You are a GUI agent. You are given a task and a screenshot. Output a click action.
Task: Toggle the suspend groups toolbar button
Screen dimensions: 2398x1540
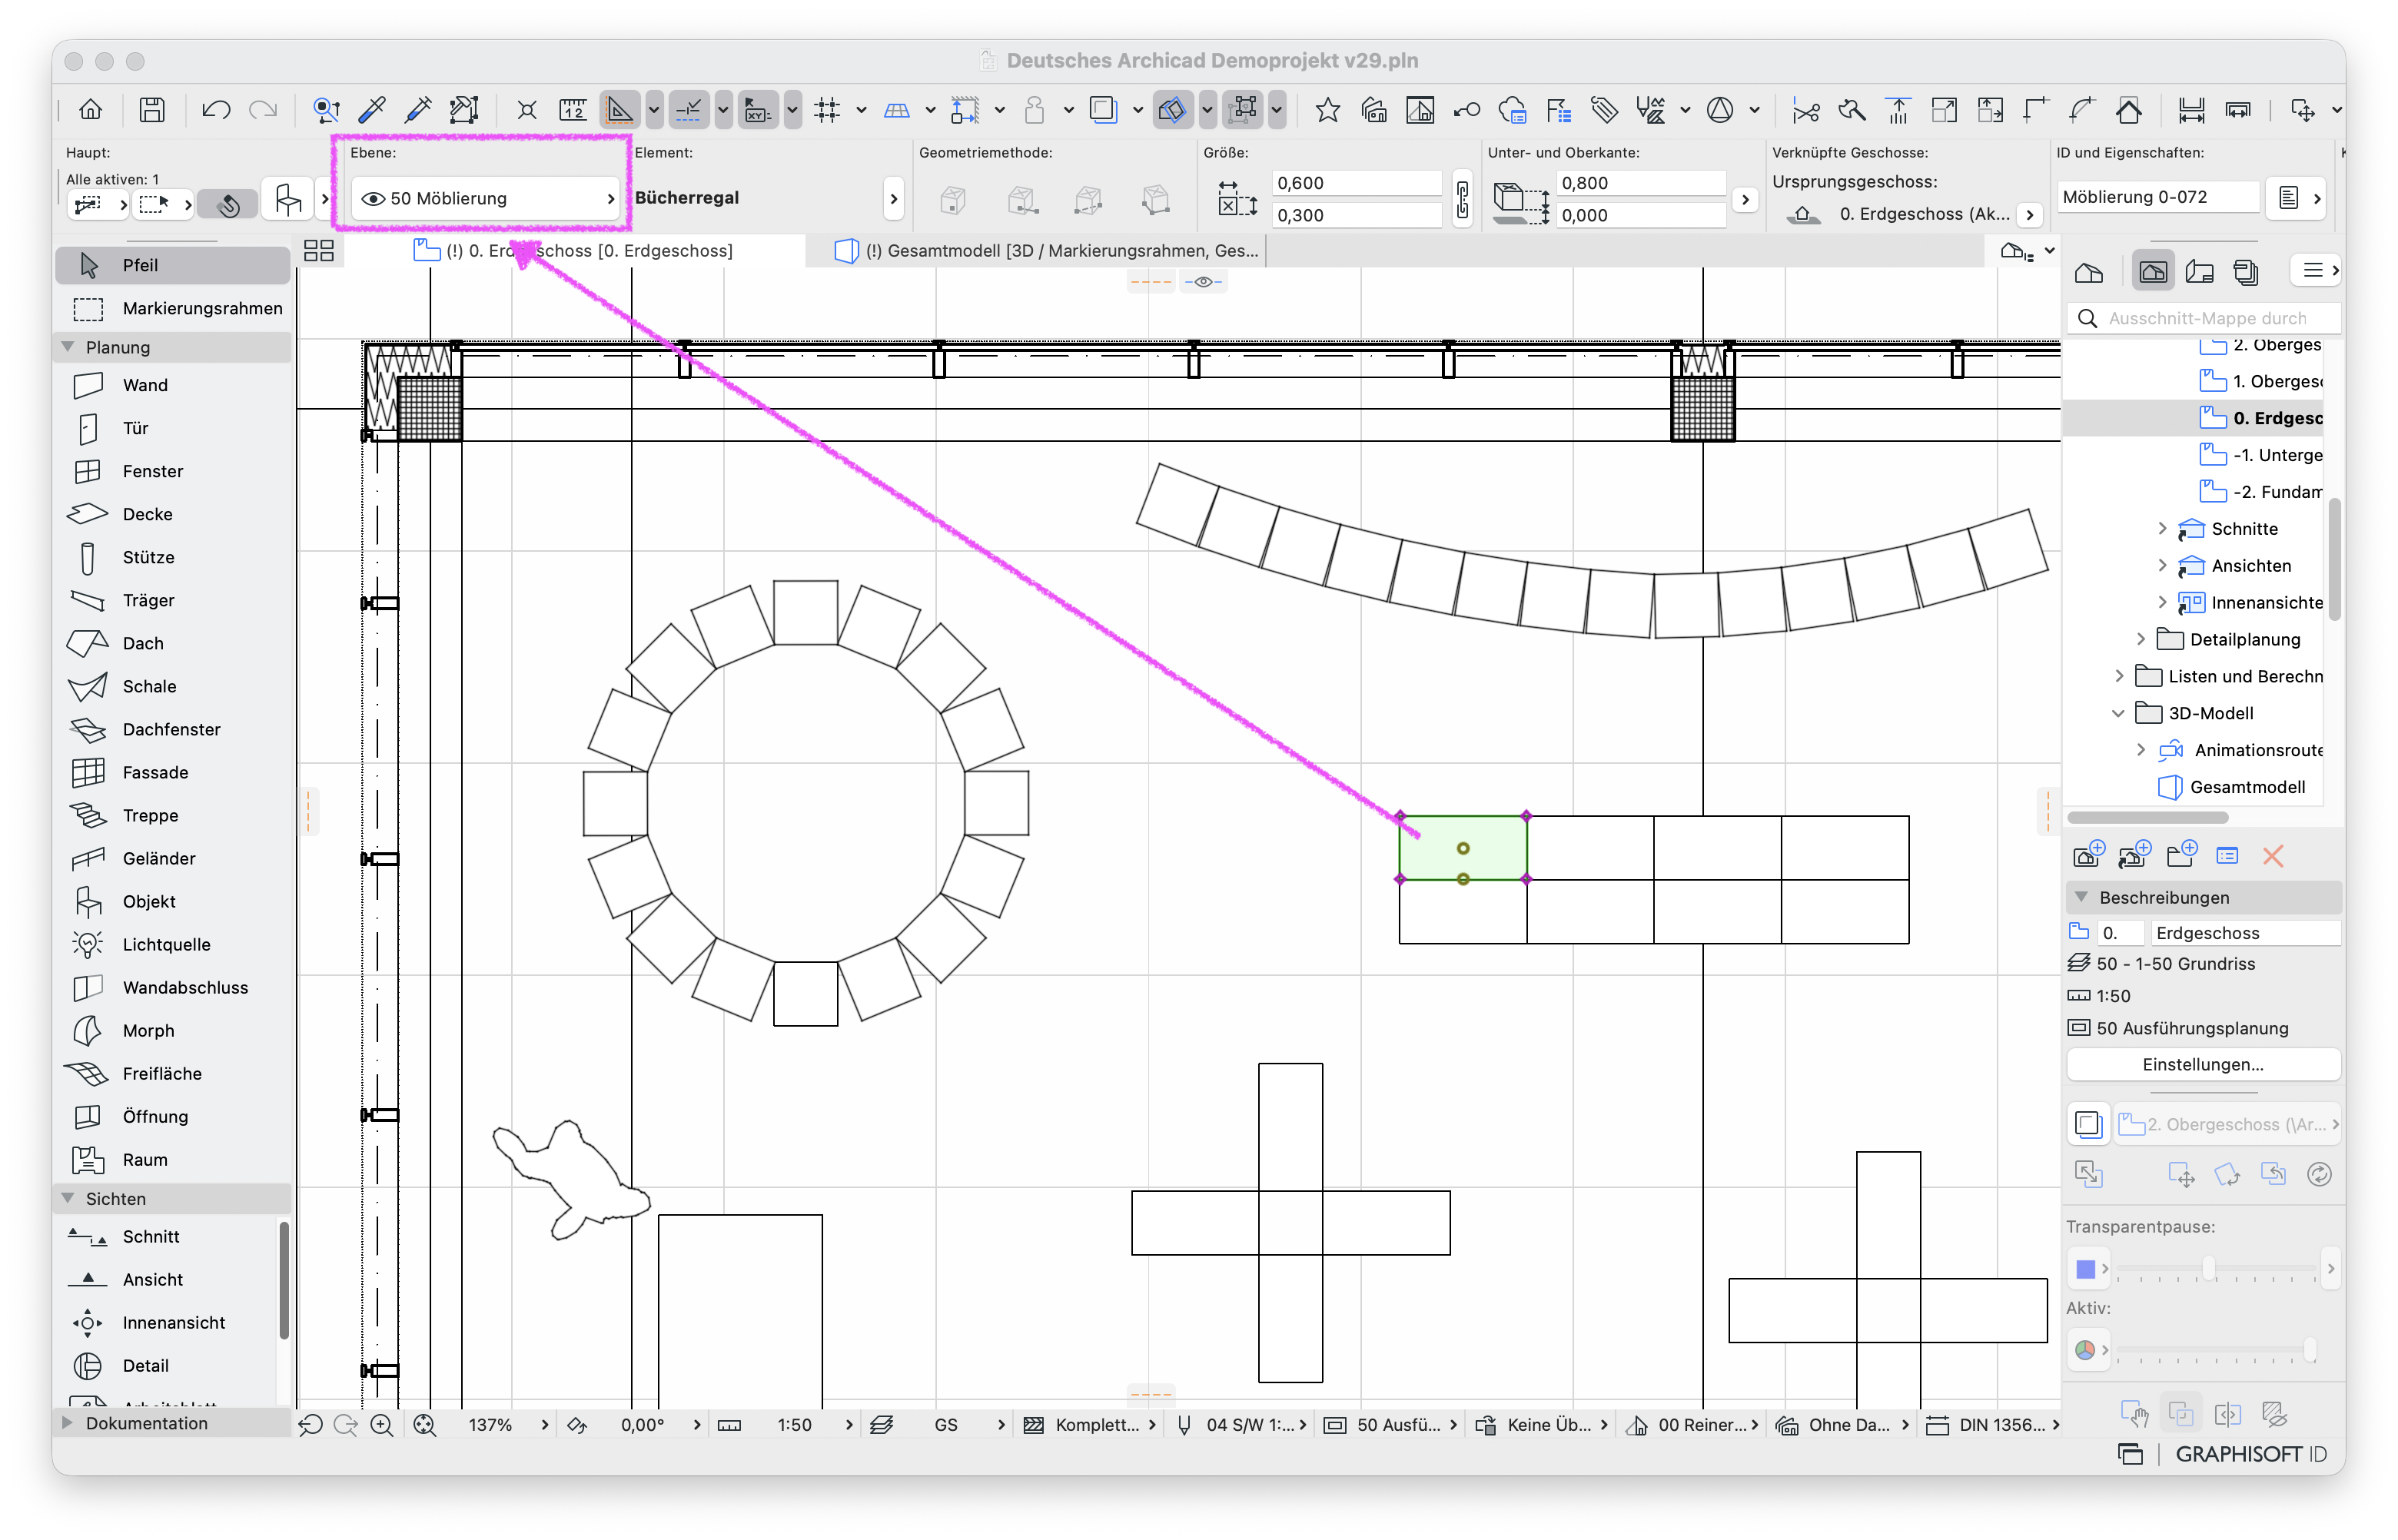coord(1243,110)
